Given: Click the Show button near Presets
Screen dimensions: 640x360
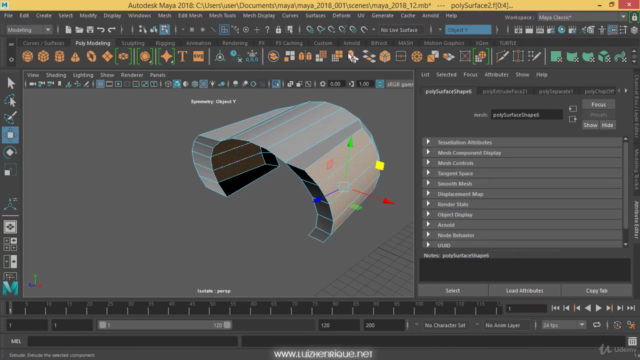Looking at the screenshot, I should point(590,125).
